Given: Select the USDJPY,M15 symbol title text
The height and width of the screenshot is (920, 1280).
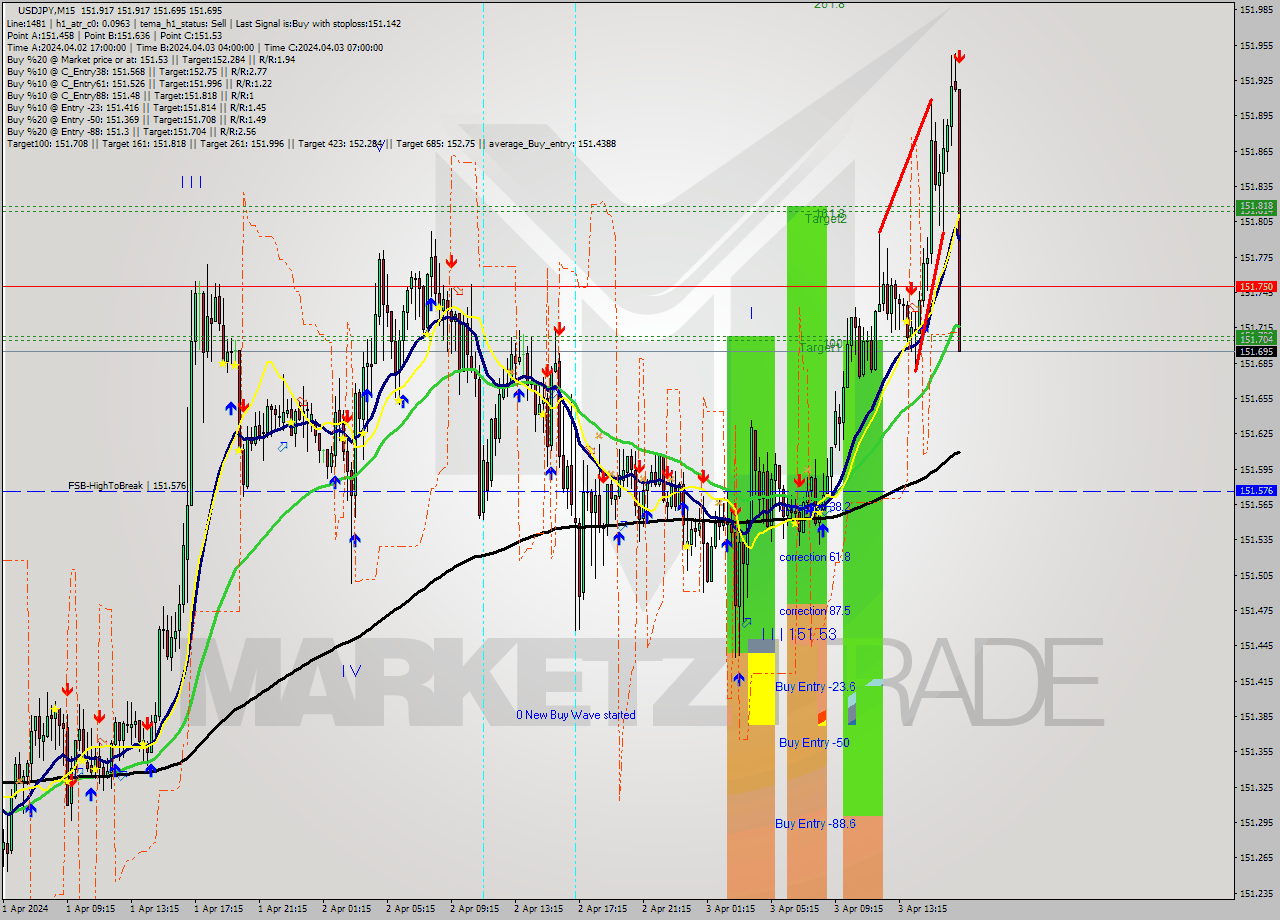Looking at the screenshot, I should click(47, 10).
